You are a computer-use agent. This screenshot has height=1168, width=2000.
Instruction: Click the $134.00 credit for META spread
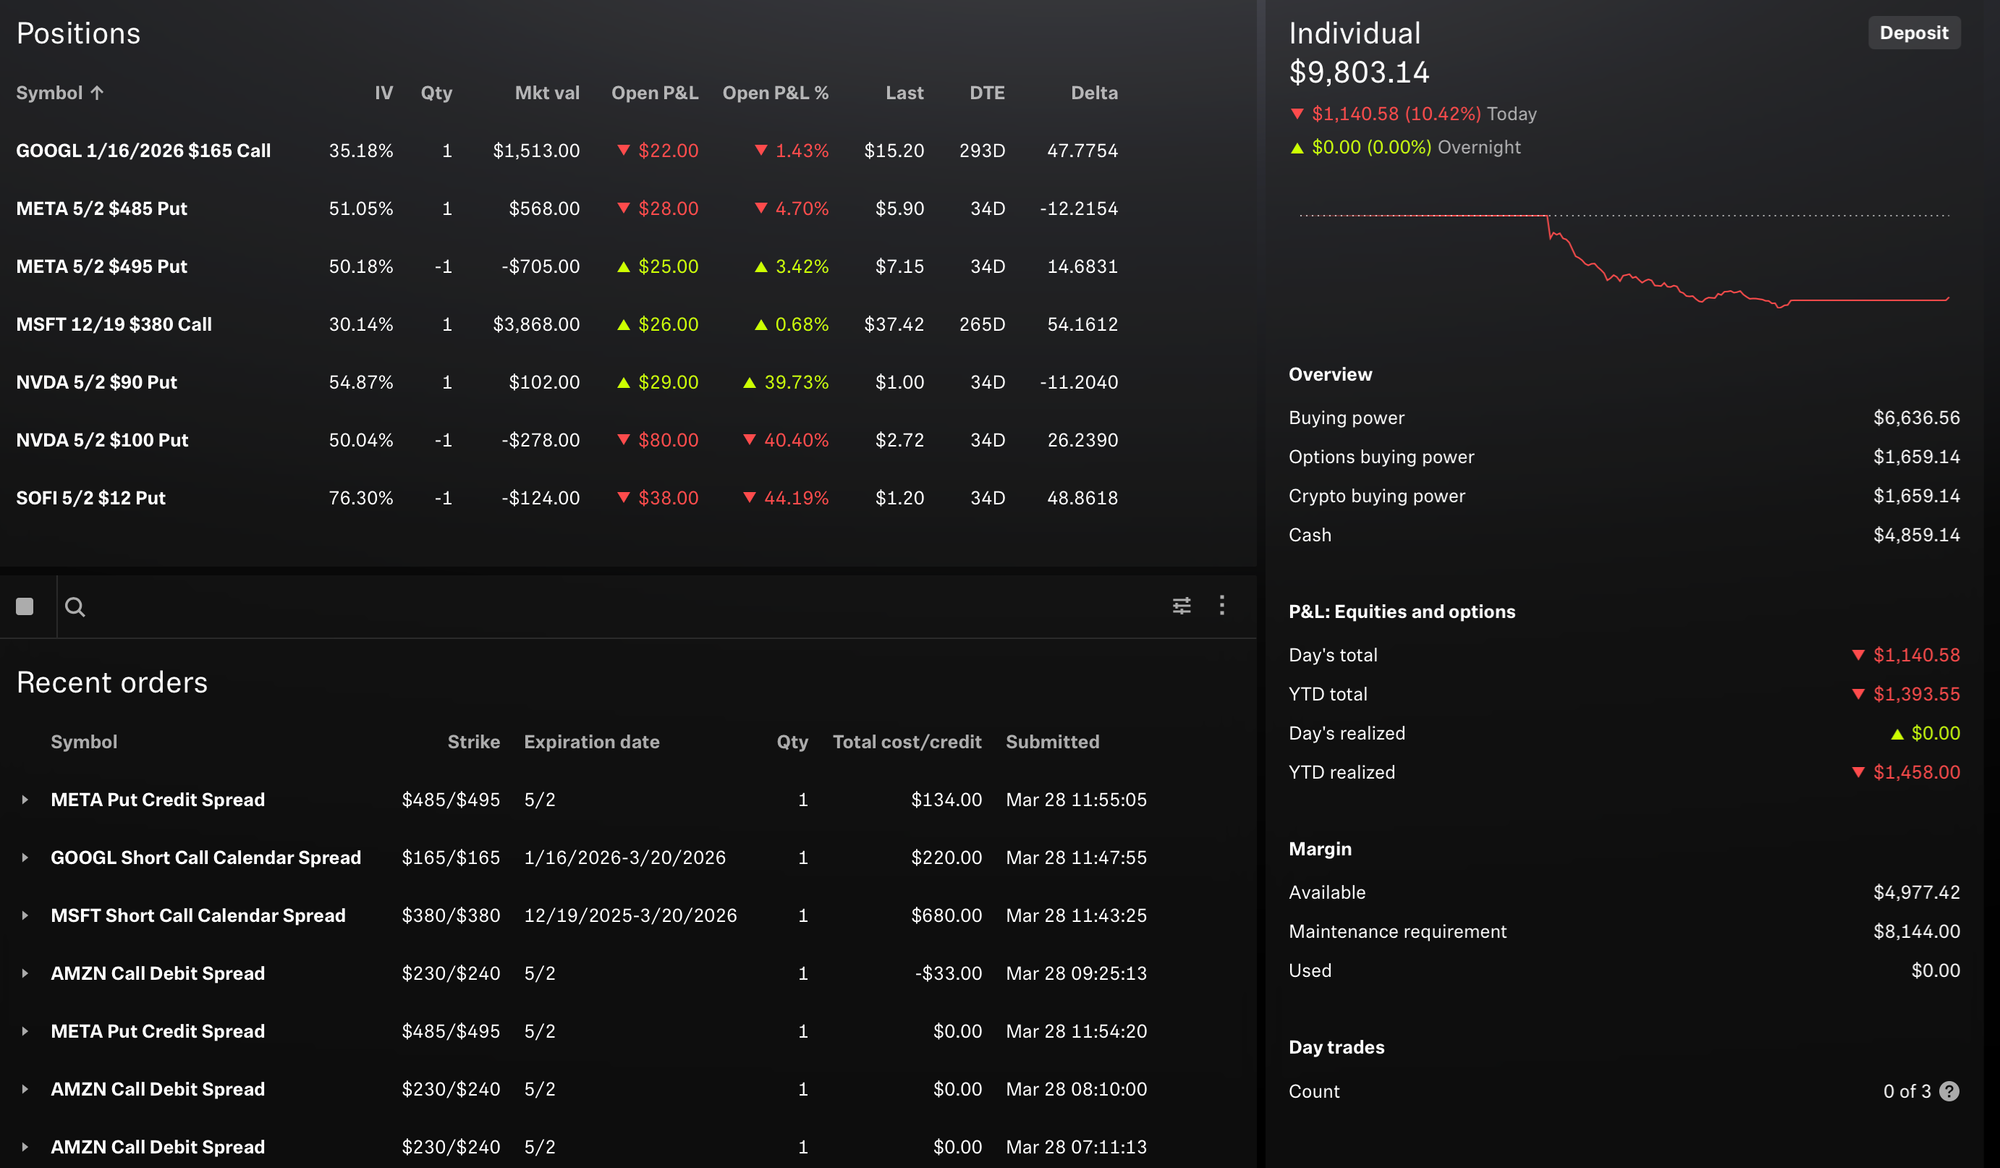coord(946,800)
